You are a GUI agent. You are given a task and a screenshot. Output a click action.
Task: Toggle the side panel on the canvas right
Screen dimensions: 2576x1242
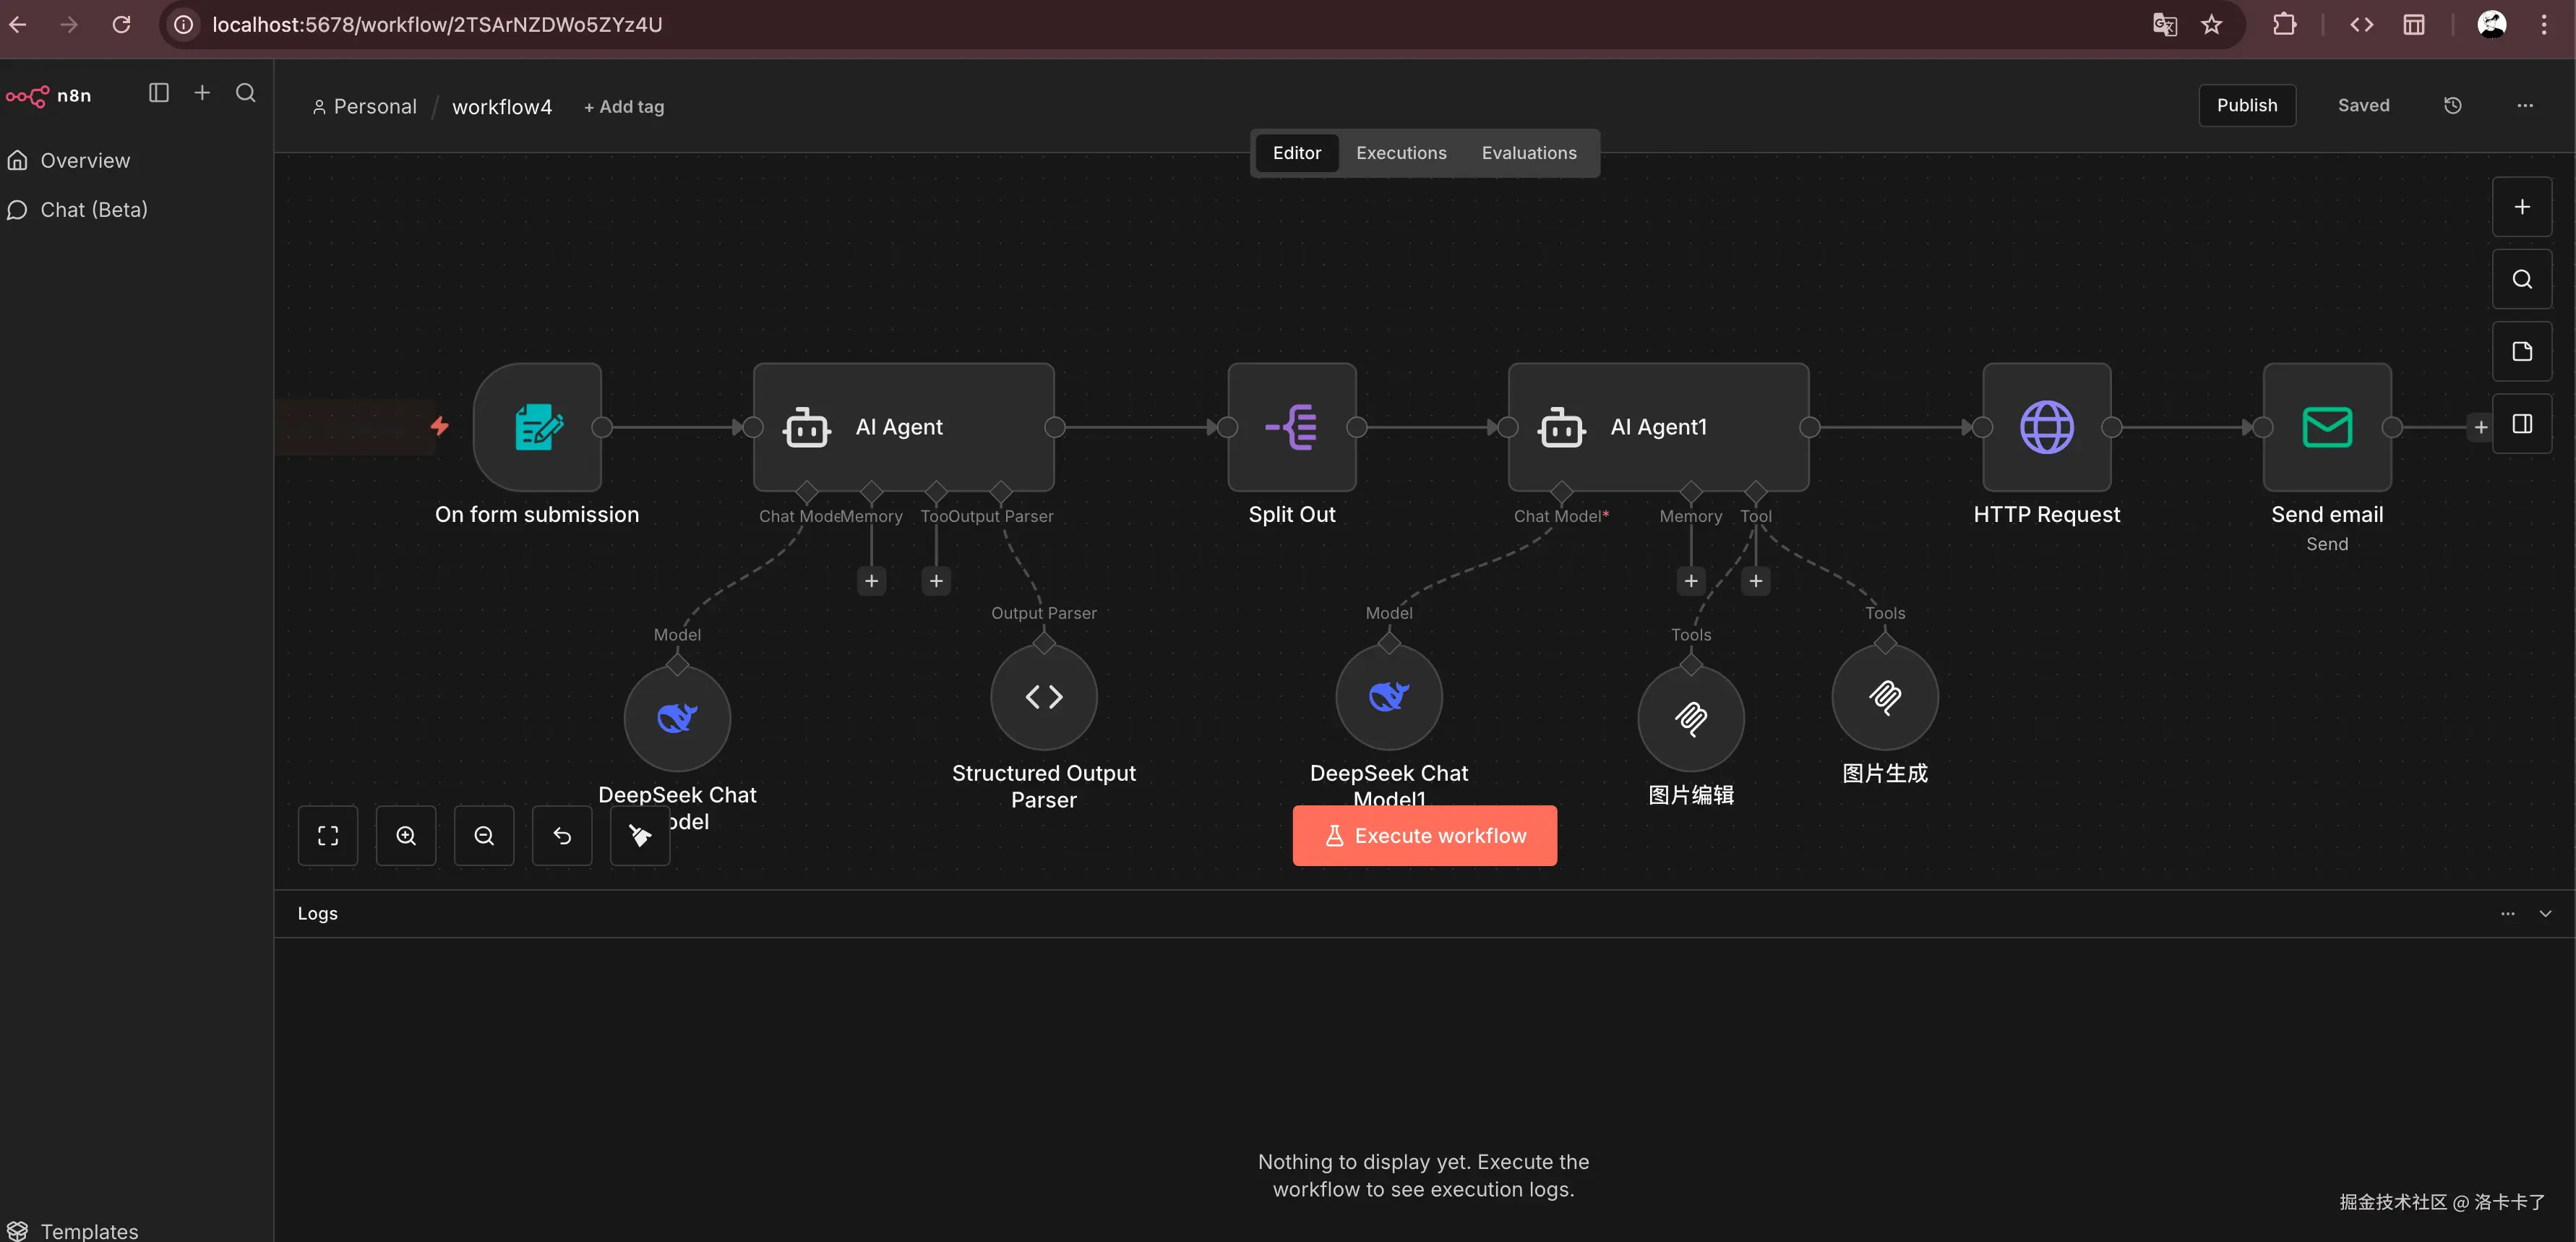pyautogui.click(x=2521, y=424)
